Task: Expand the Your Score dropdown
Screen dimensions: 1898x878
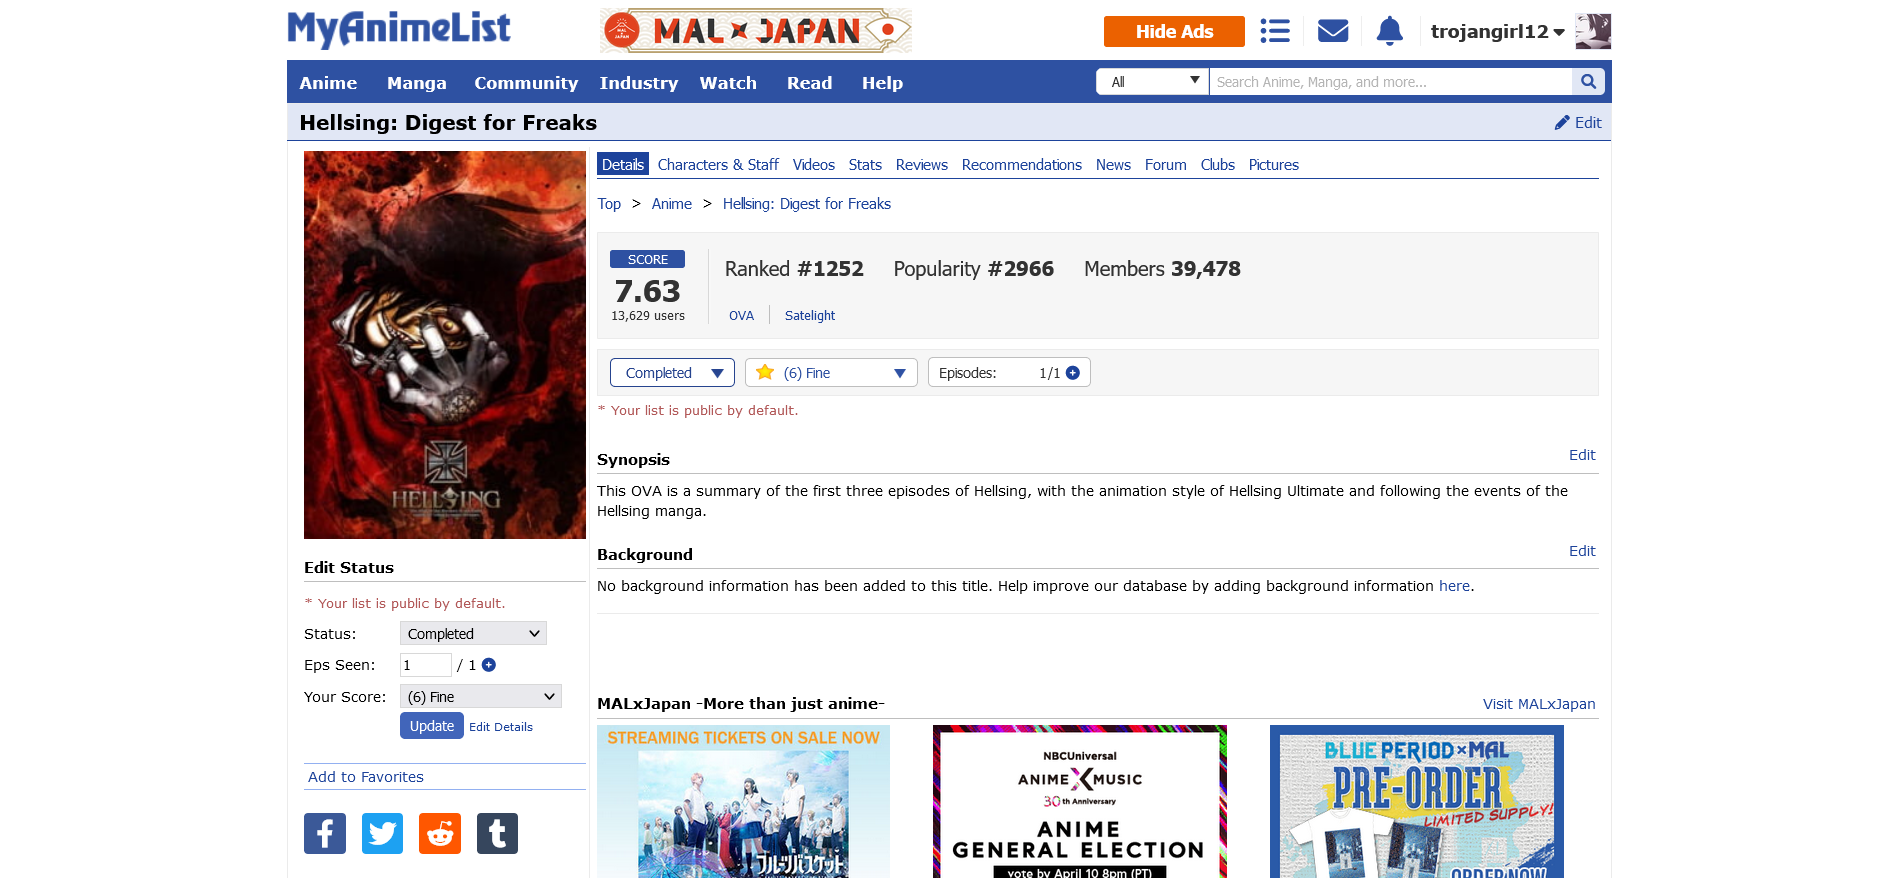Action: 480,697
